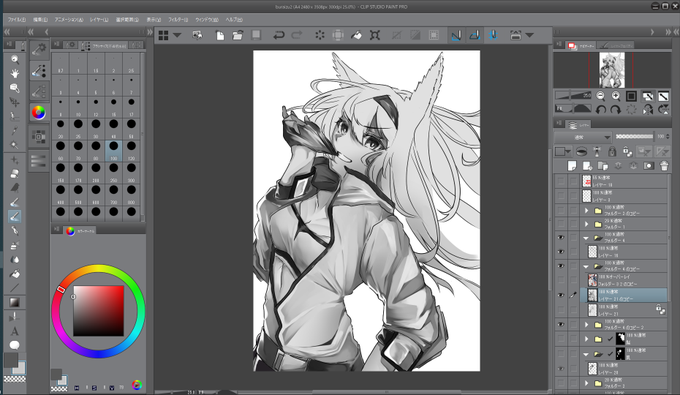680x395 pixels.
Task: Open the ファイル(F) File menu
Action: click(16, 20)
